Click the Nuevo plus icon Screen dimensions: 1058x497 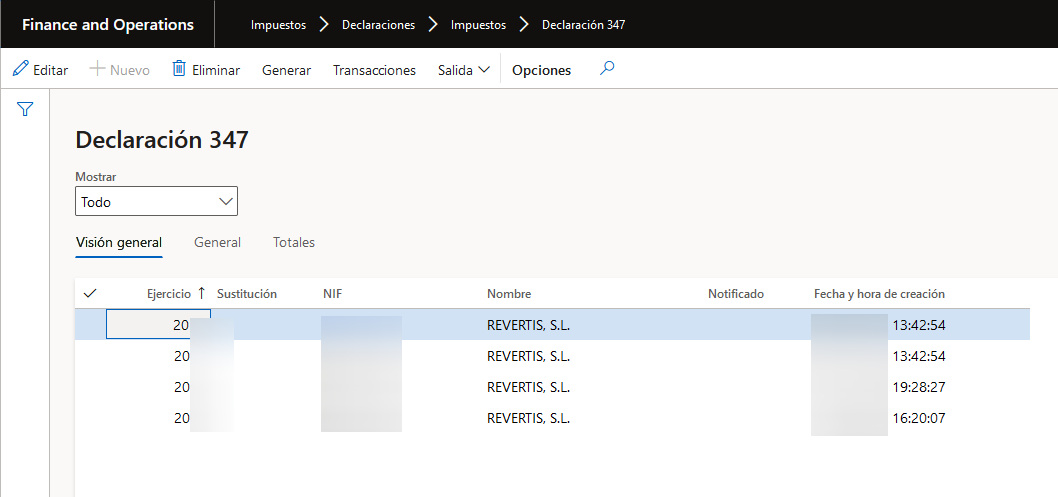(x=97, y=69)
